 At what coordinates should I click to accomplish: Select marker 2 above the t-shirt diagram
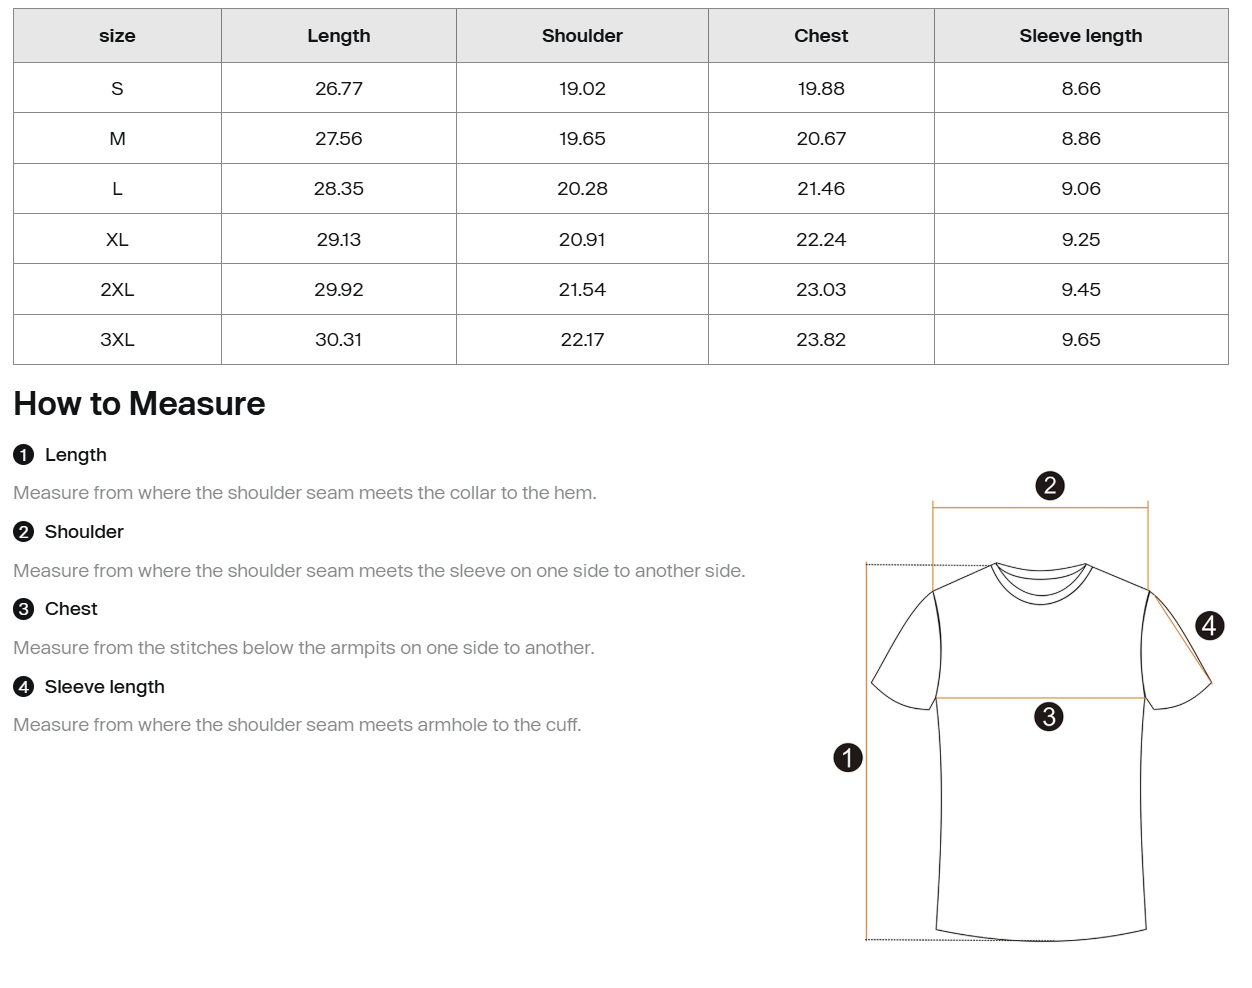pos(1050,486)
